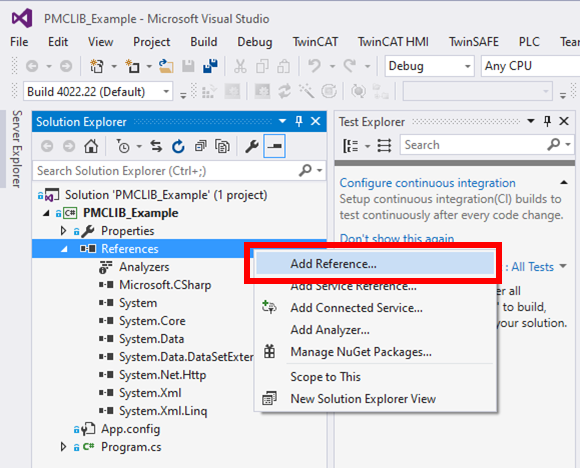Open the TwinSAFE menu
The height and width of the screenshot is (468, 580).
[x=474, y=42]
